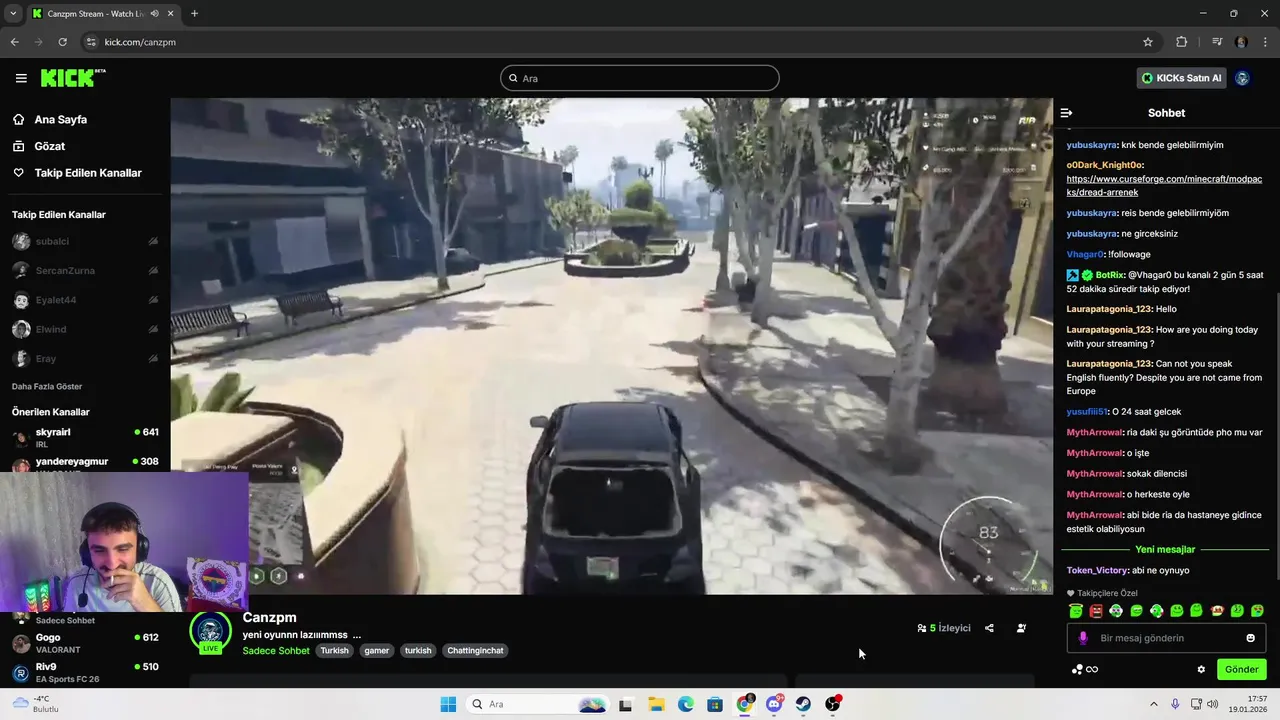Image resolution: width=1280 pixels, height=720 pixels.
Task: Click the user action icon beside share
Action: pos(1021,628)
